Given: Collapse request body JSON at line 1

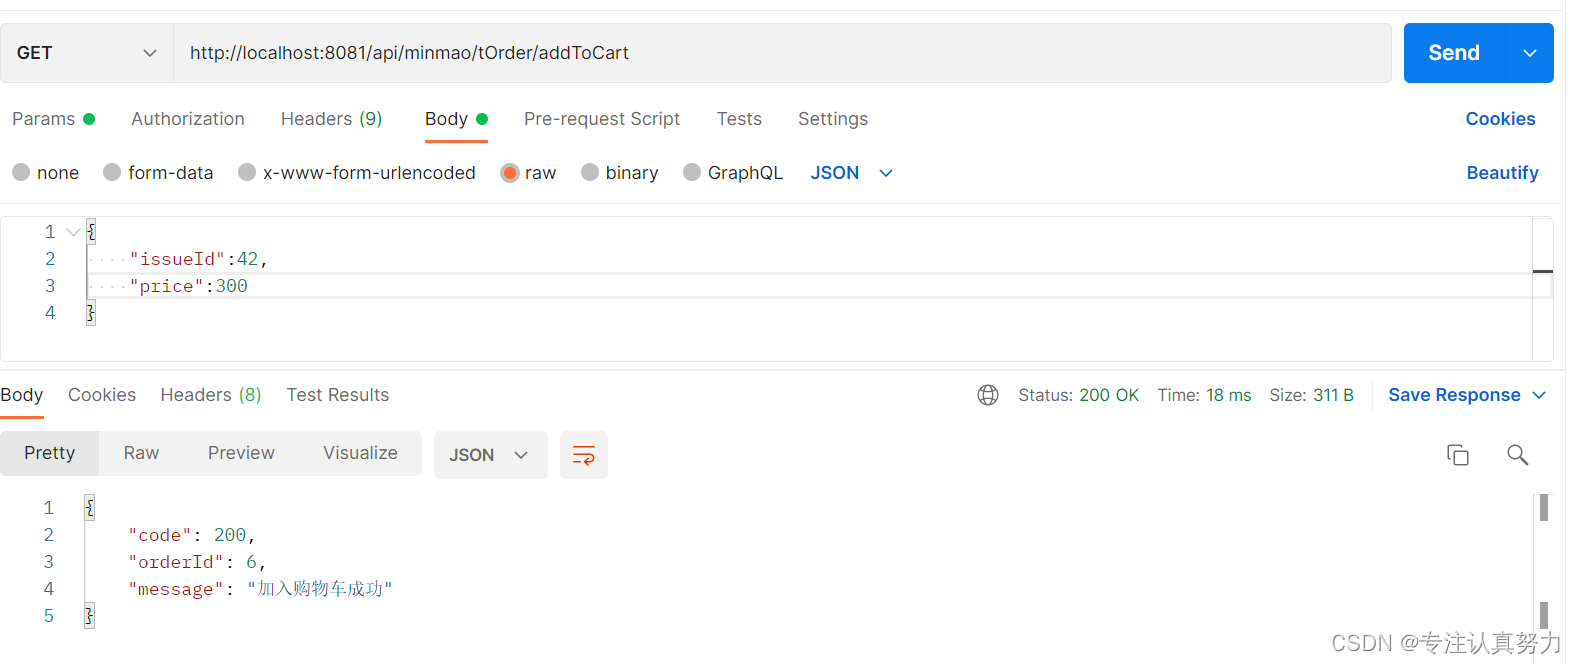Looking at the screenshot, I should [x=73, y=232].
